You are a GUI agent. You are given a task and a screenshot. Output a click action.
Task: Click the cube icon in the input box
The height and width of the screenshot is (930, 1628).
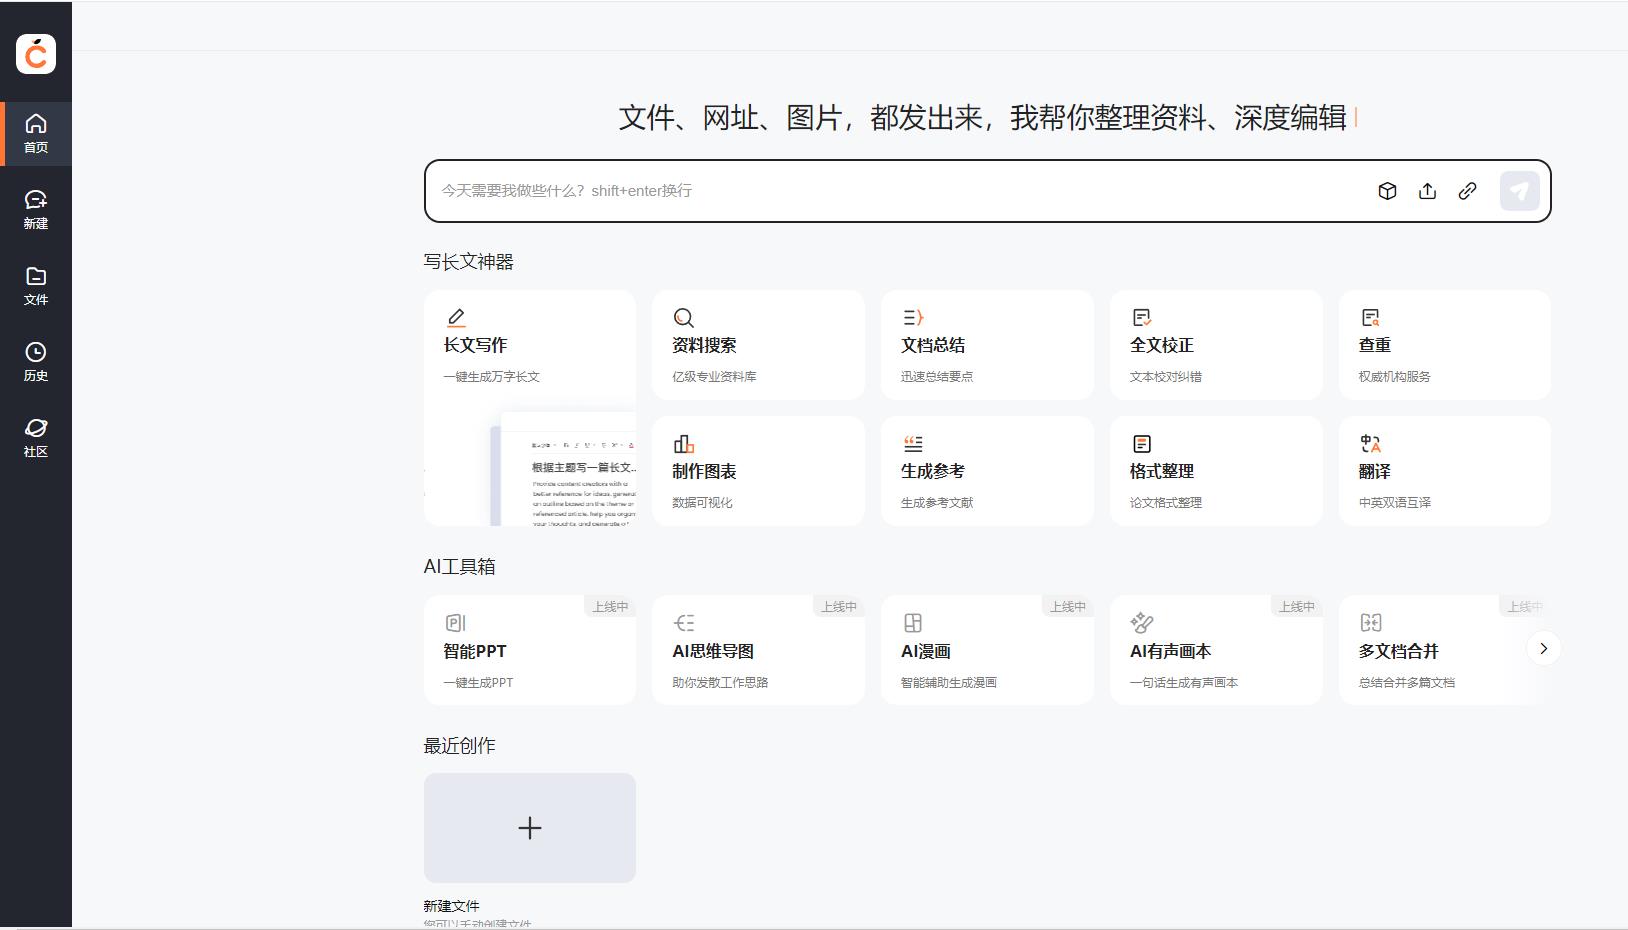1387,191
